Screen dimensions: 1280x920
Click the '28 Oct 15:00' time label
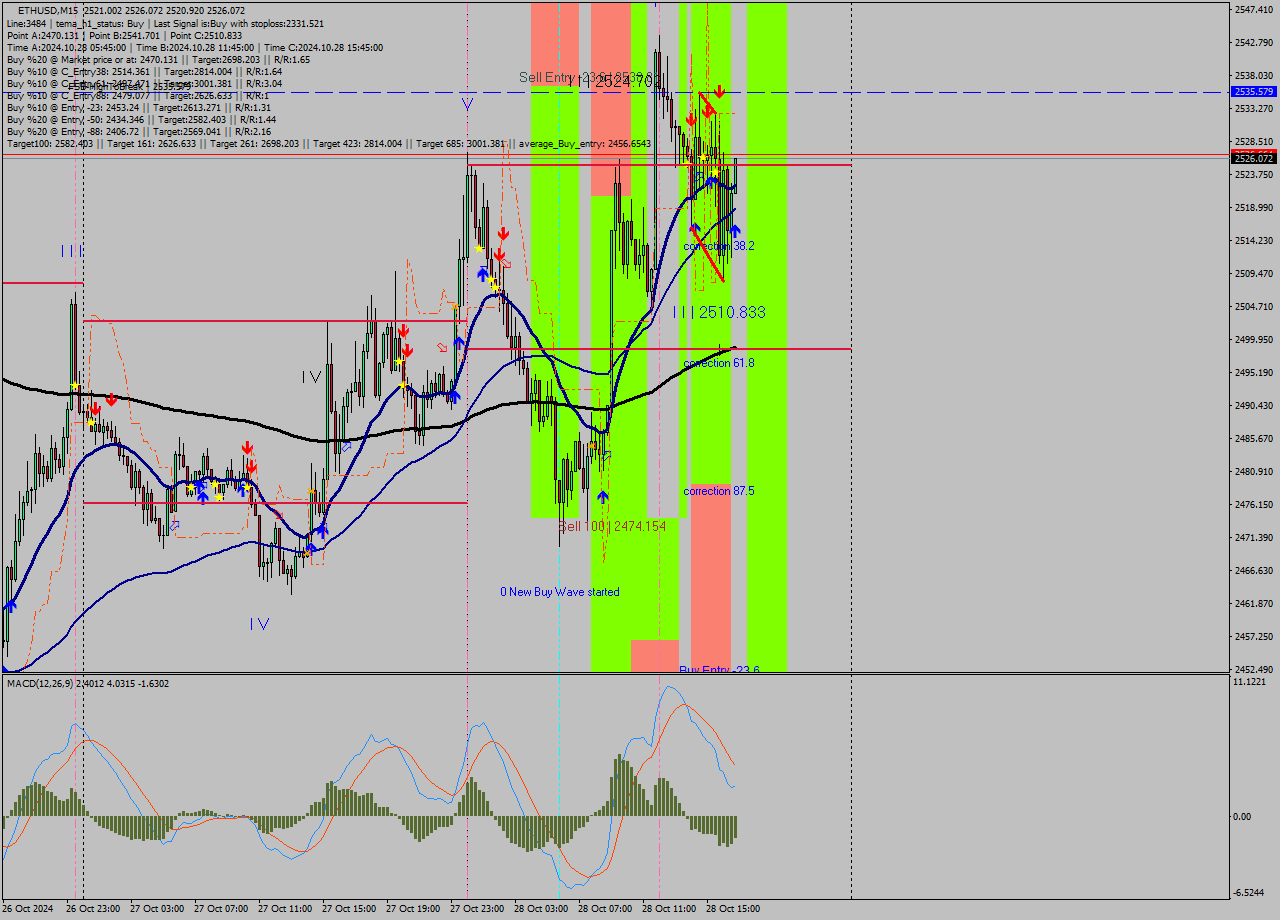tap(733, 909)
